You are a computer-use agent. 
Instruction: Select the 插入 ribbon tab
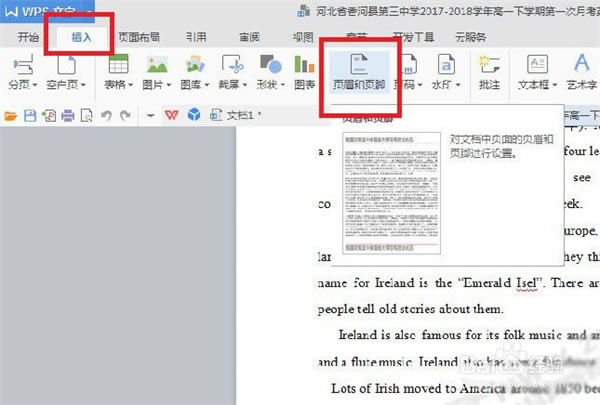coord(82,37)
